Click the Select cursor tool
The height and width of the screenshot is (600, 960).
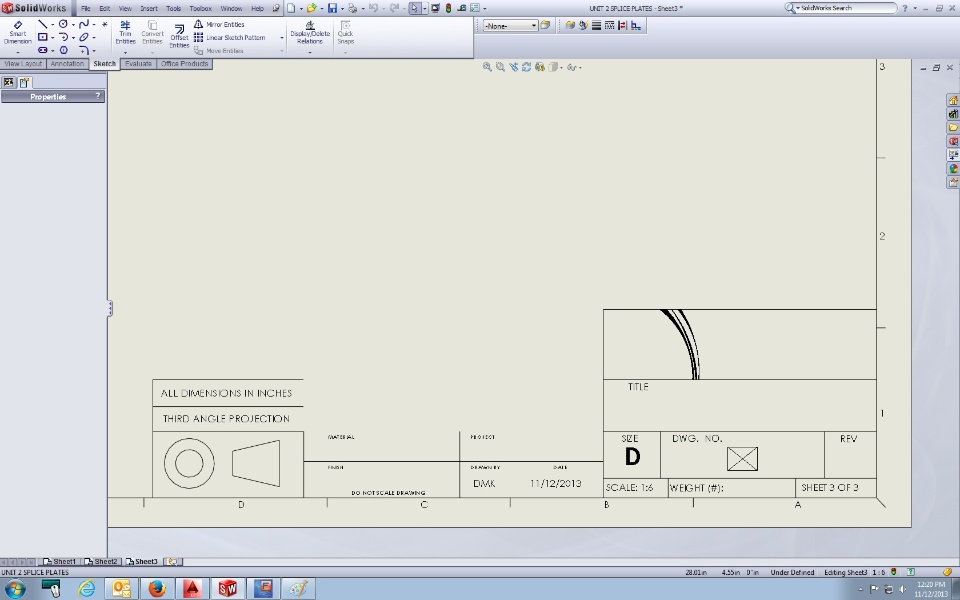(414, 8)
